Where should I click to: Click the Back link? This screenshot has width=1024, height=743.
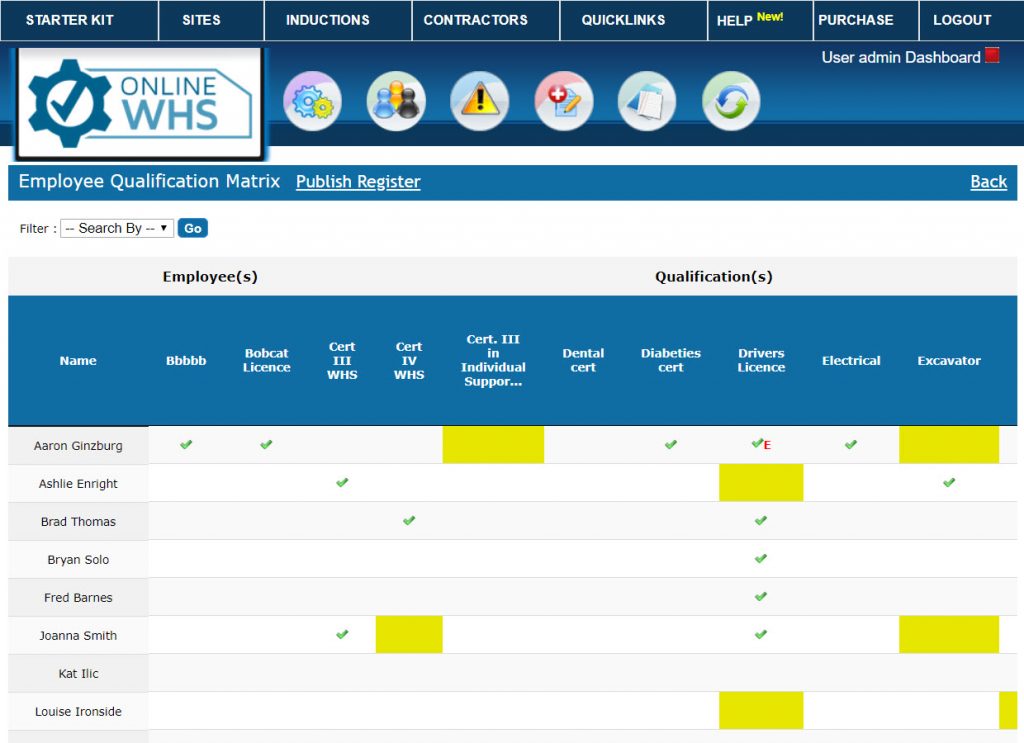(989, 182)
